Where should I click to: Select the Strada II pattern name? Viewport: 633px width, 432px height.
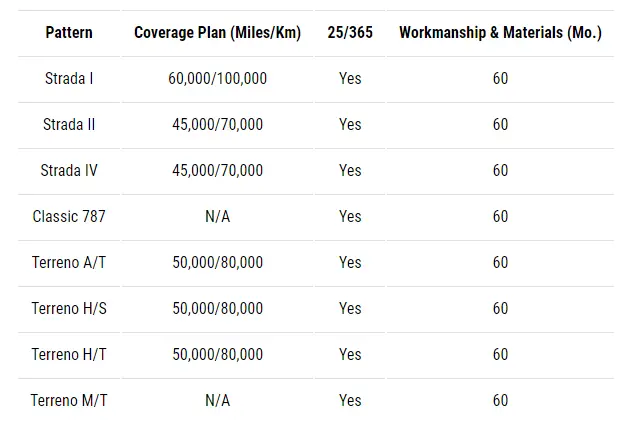tap(69, 125)
